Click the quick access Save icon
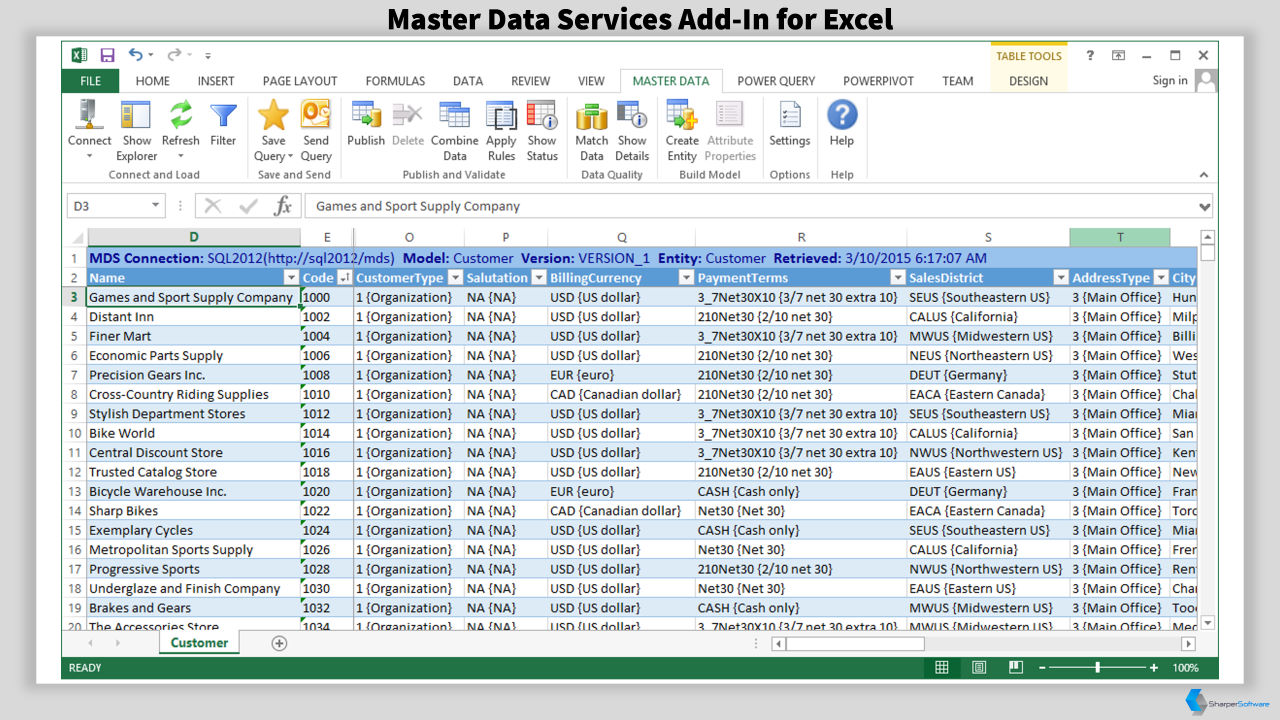 click(x=107, y=55)
